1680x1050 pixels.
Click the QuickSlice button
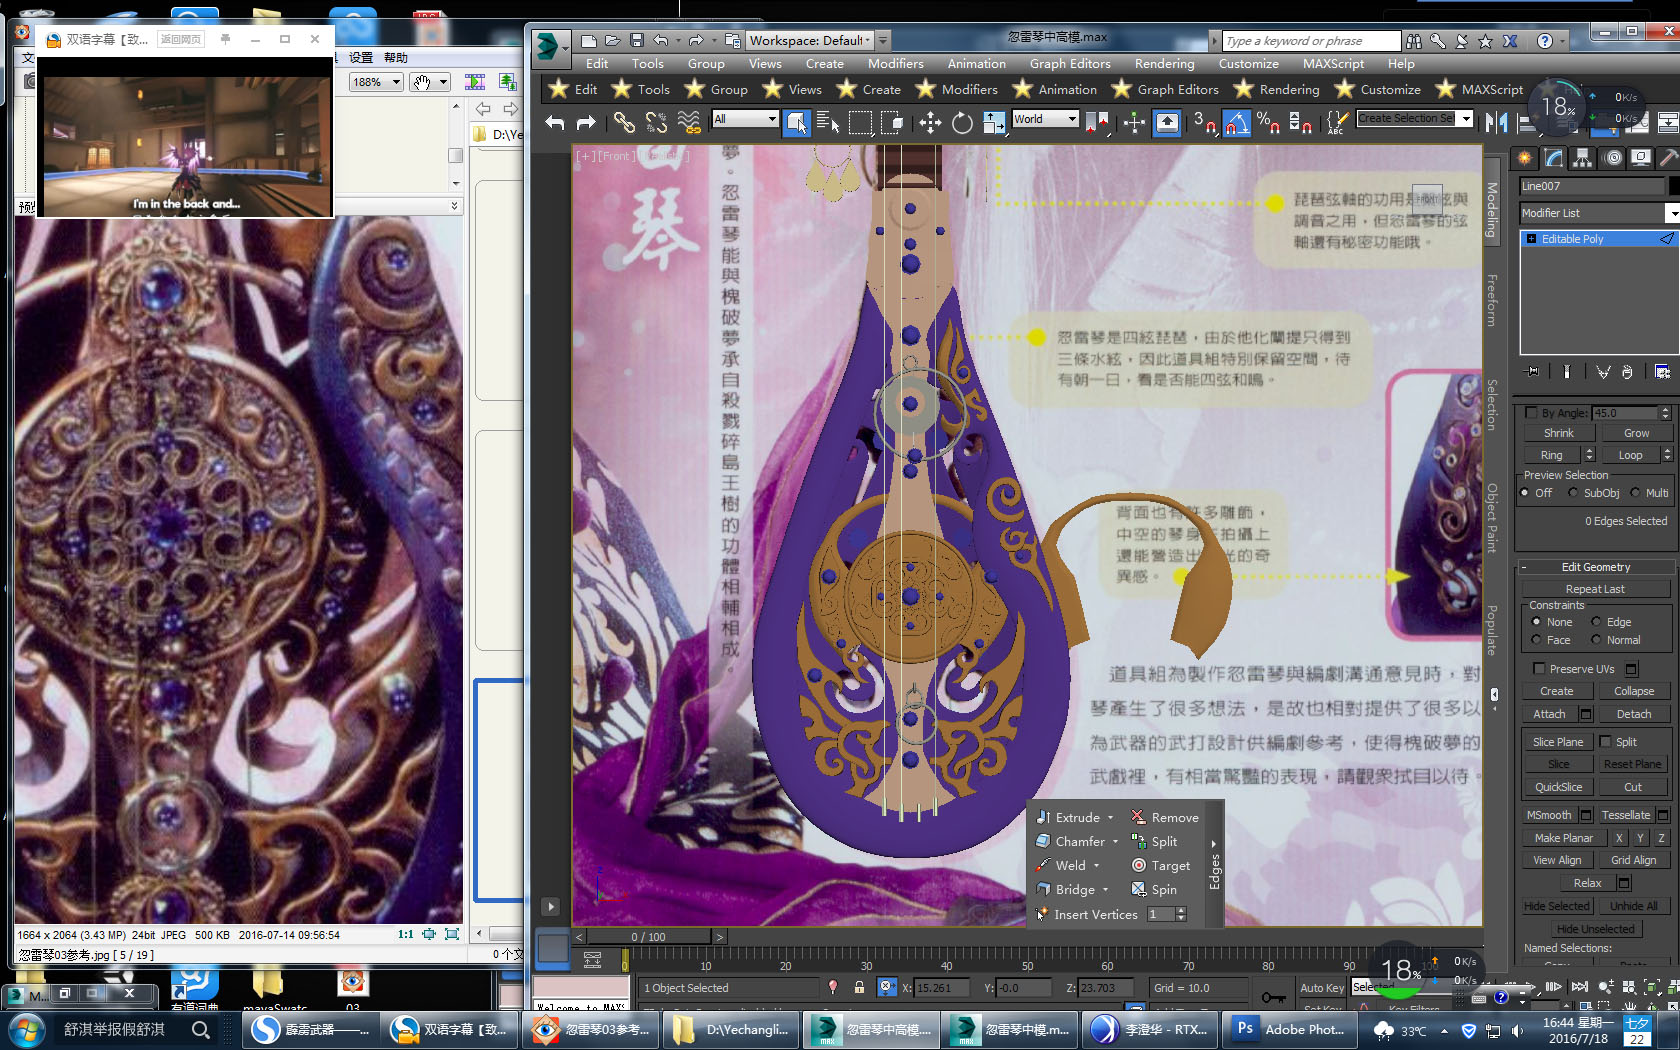(x=1558, y=787)
